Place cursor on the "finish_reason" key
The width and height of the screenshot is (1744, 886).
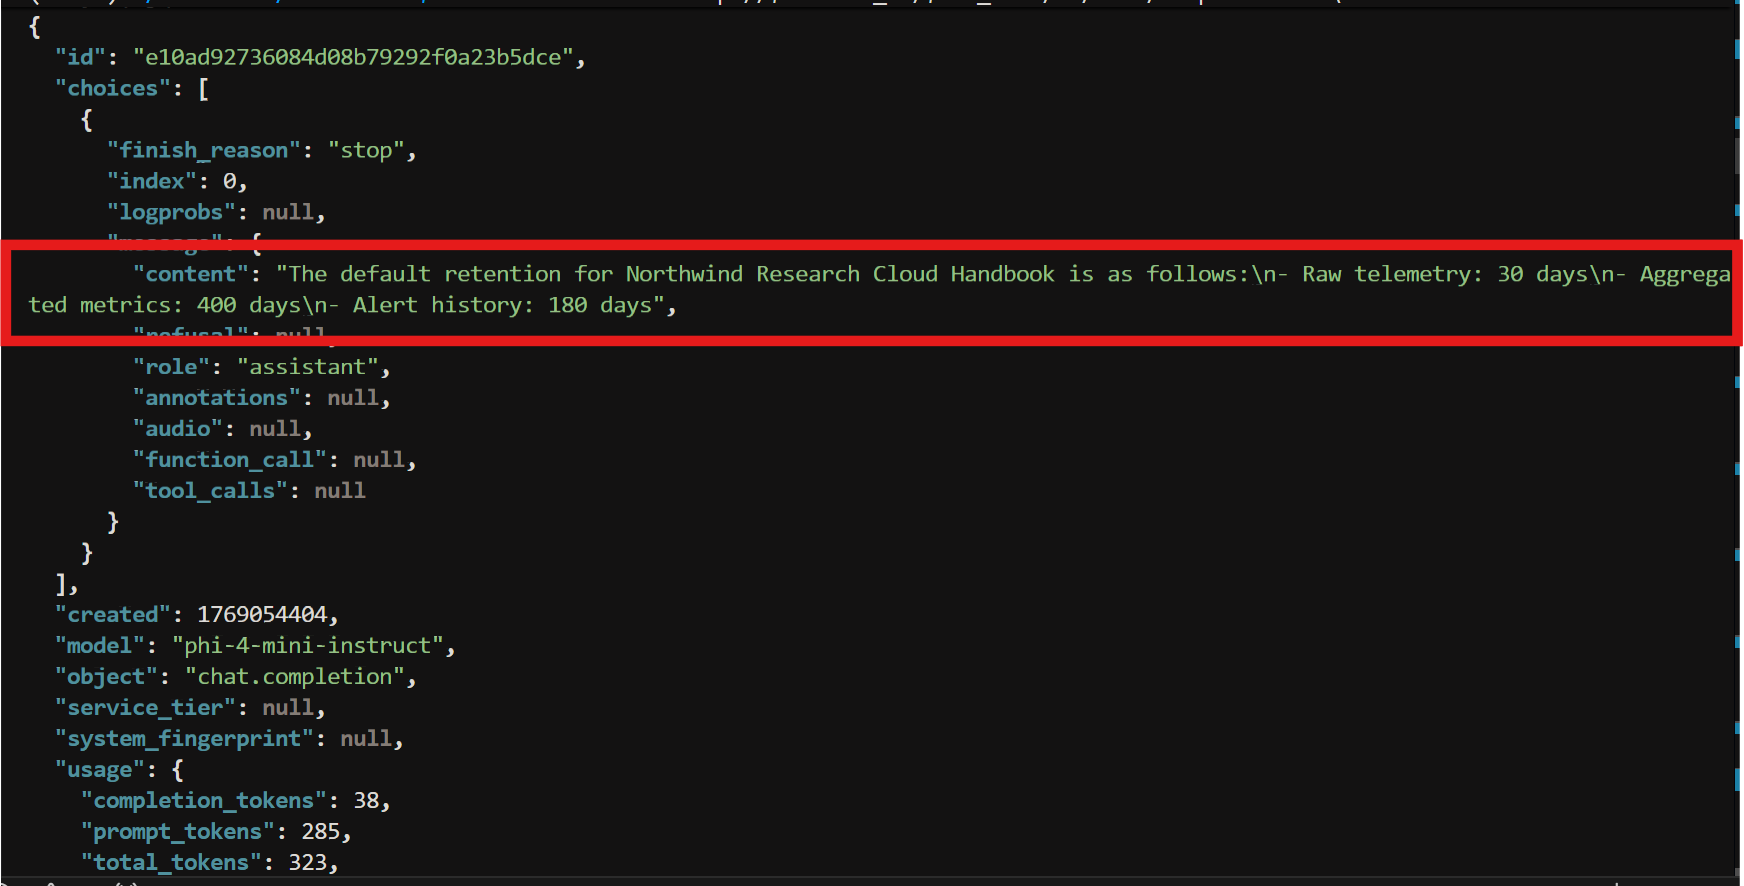203,151
